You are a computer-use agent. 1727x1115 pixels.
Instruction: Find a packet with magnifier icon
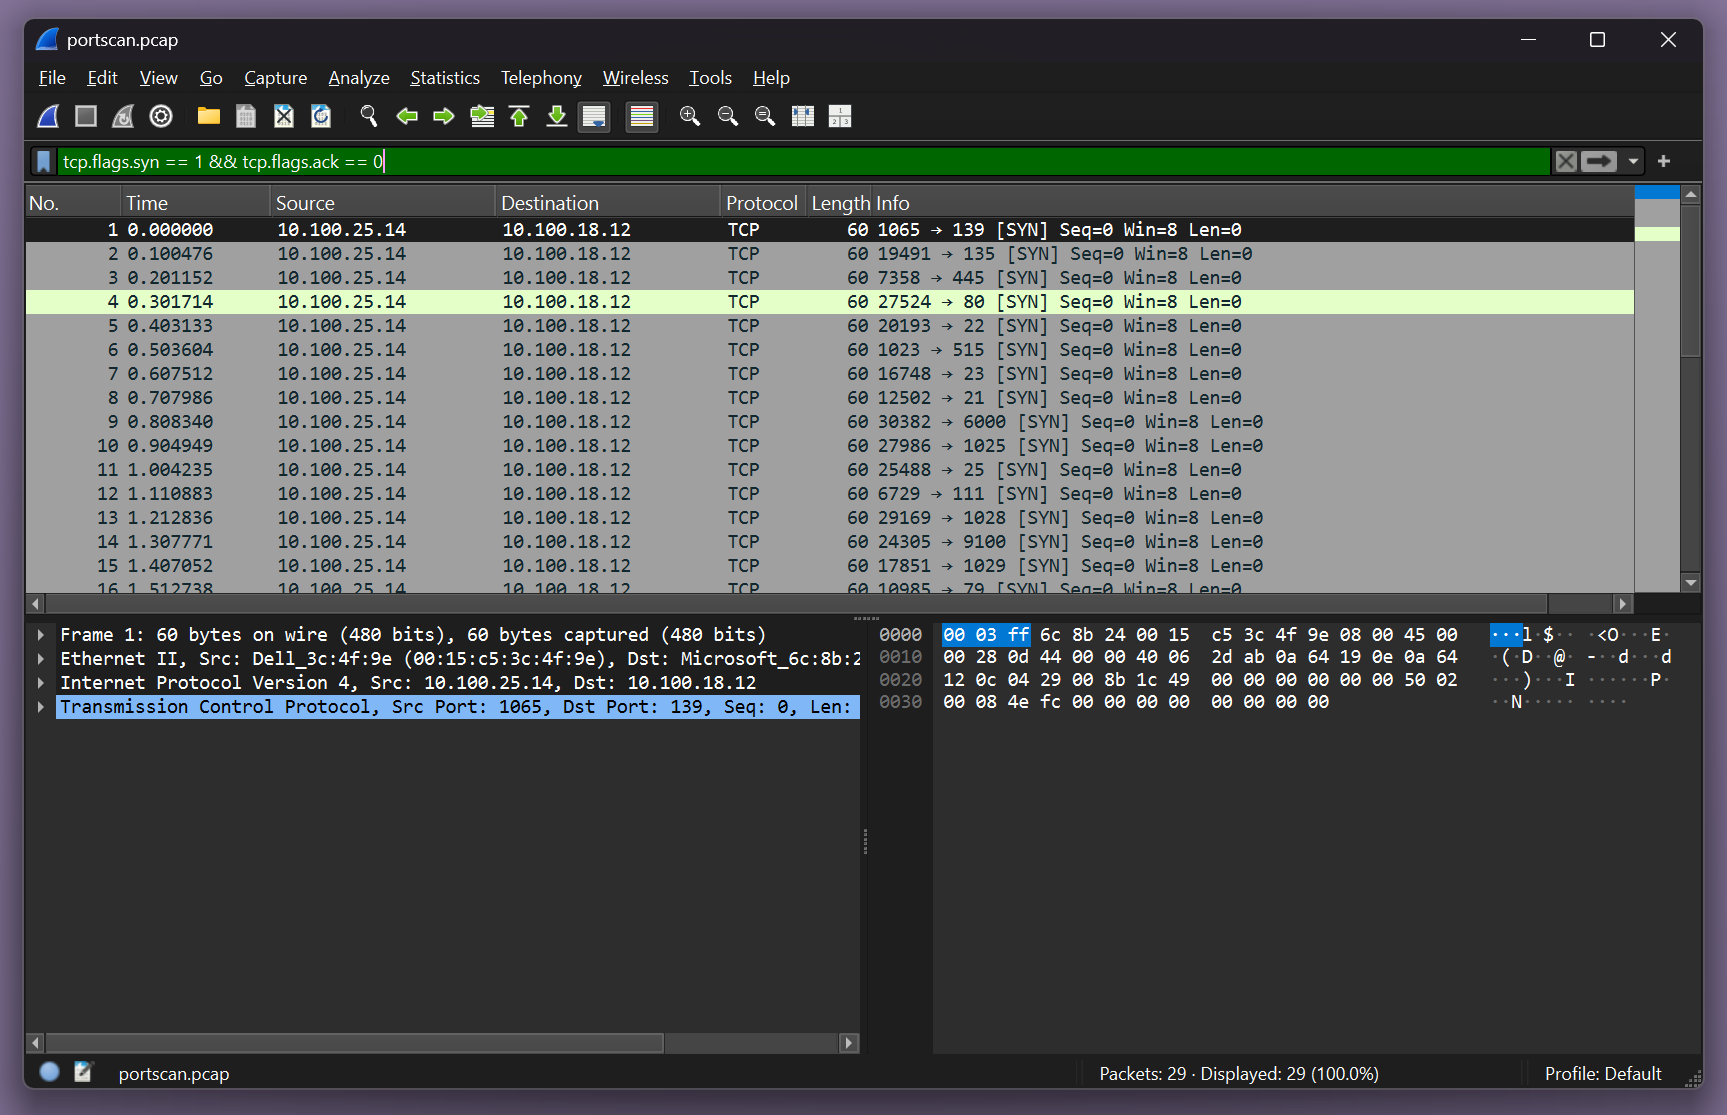[x=369, y=117]
